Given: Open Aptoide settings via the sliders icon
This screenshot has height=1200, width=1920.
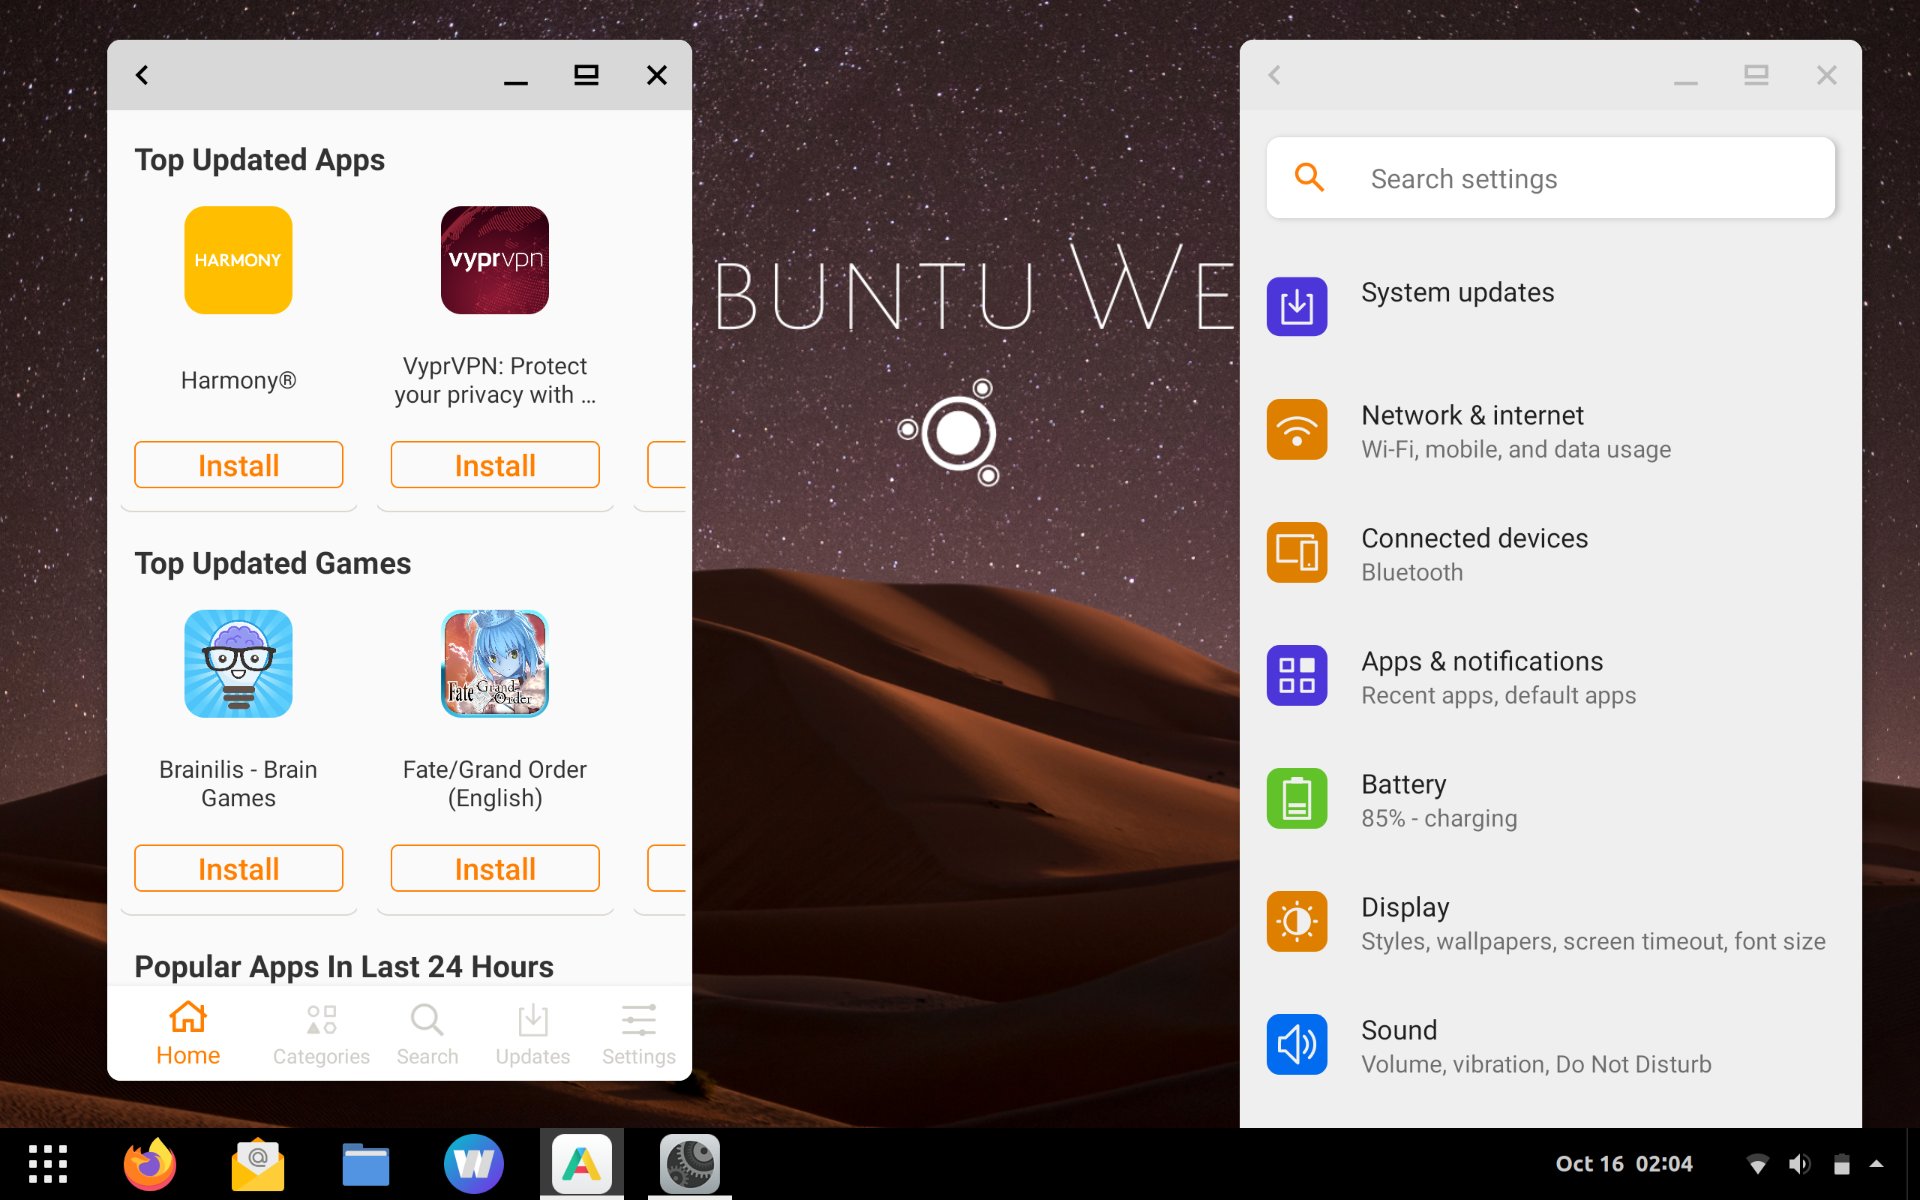Looking at the screenshot, I should point(637,1032).
